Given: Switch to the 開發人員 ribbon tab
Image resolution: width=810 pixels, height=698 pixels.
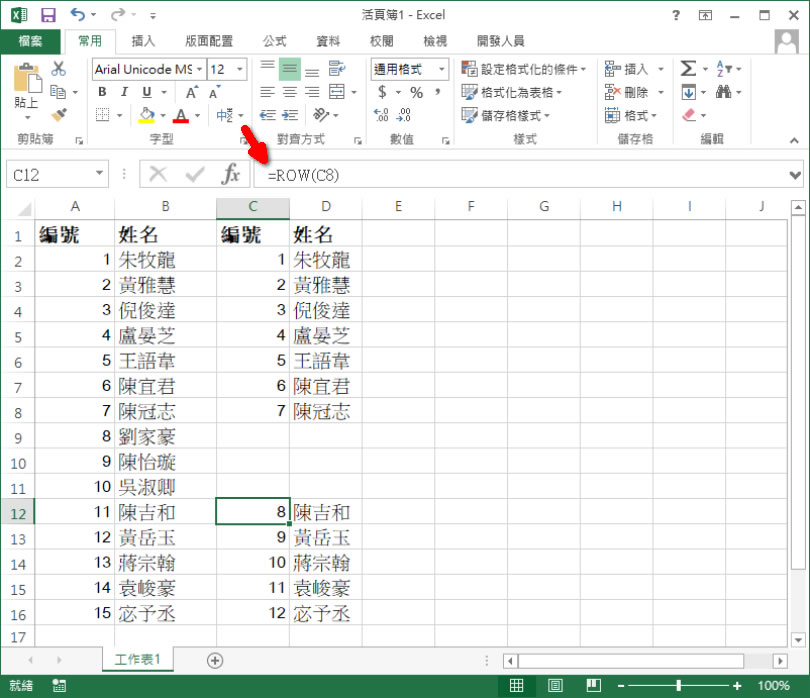Looking at the screenshot, I should tap(500, 41).
